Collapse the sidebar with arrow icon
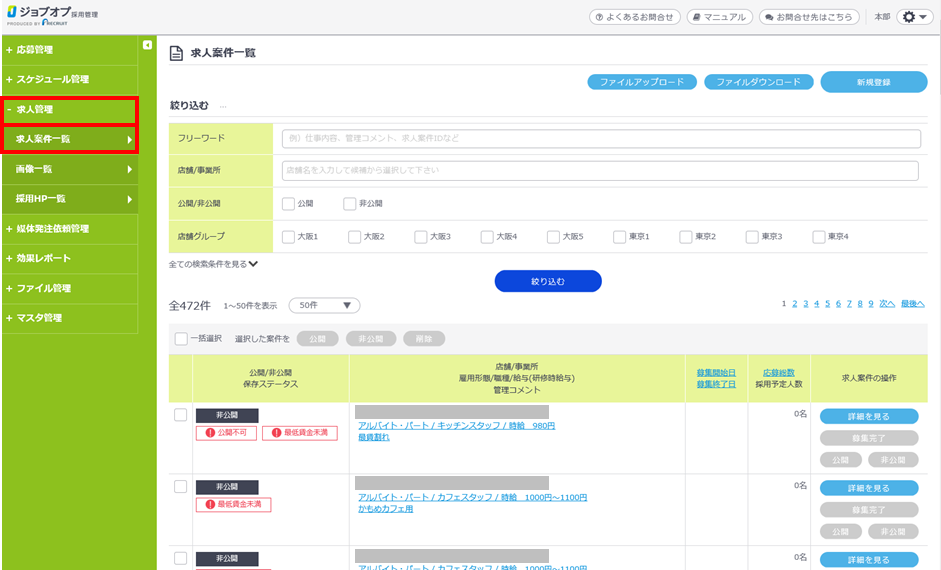This screenshot has height=570, width=941. (x=148, y=45)
